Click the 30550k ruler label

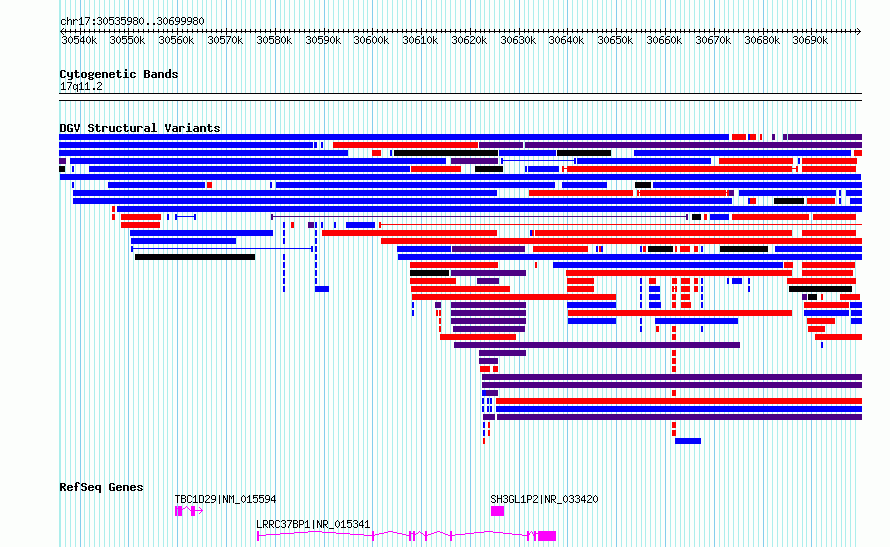click(127, 41)
